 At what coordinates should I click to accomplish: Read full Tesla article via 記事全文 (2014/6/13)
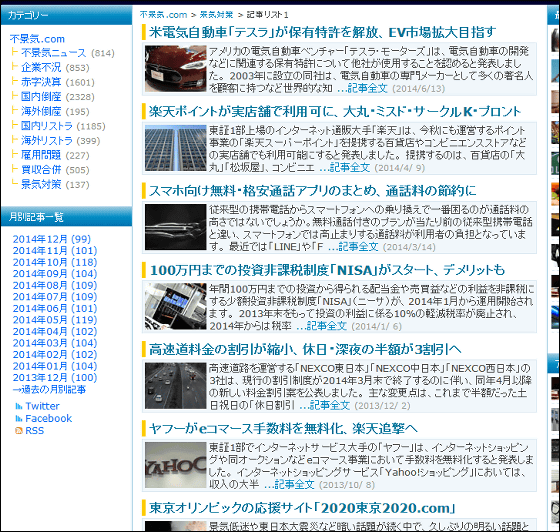[x=362, y=88]
